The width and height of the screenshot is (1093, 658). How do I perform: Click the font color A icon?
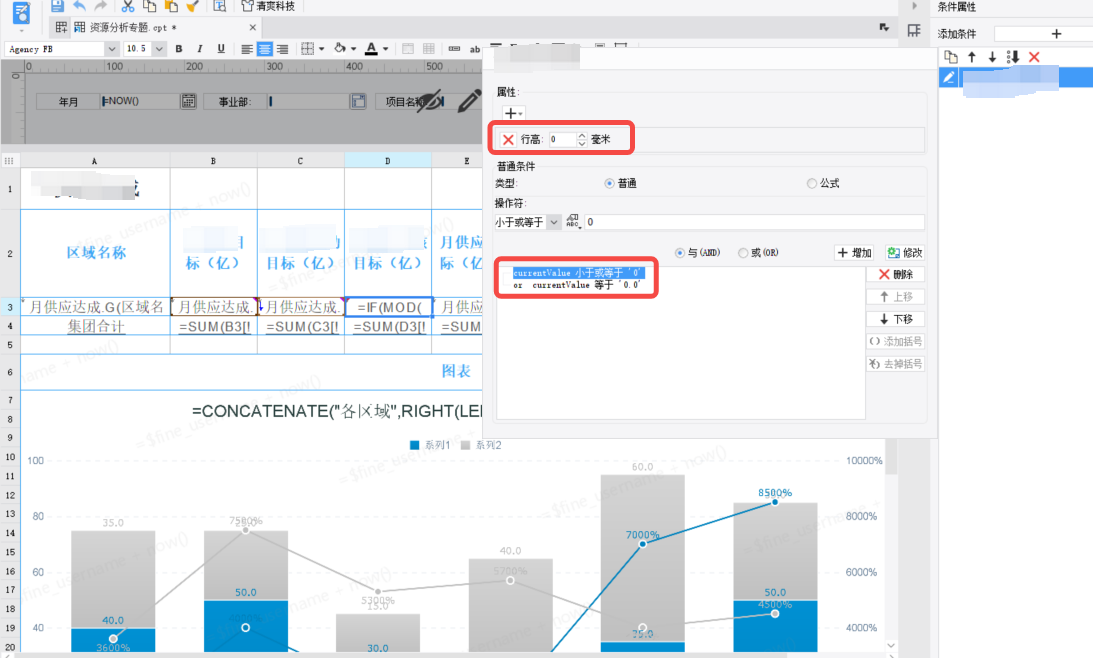[x=372, y=48]
